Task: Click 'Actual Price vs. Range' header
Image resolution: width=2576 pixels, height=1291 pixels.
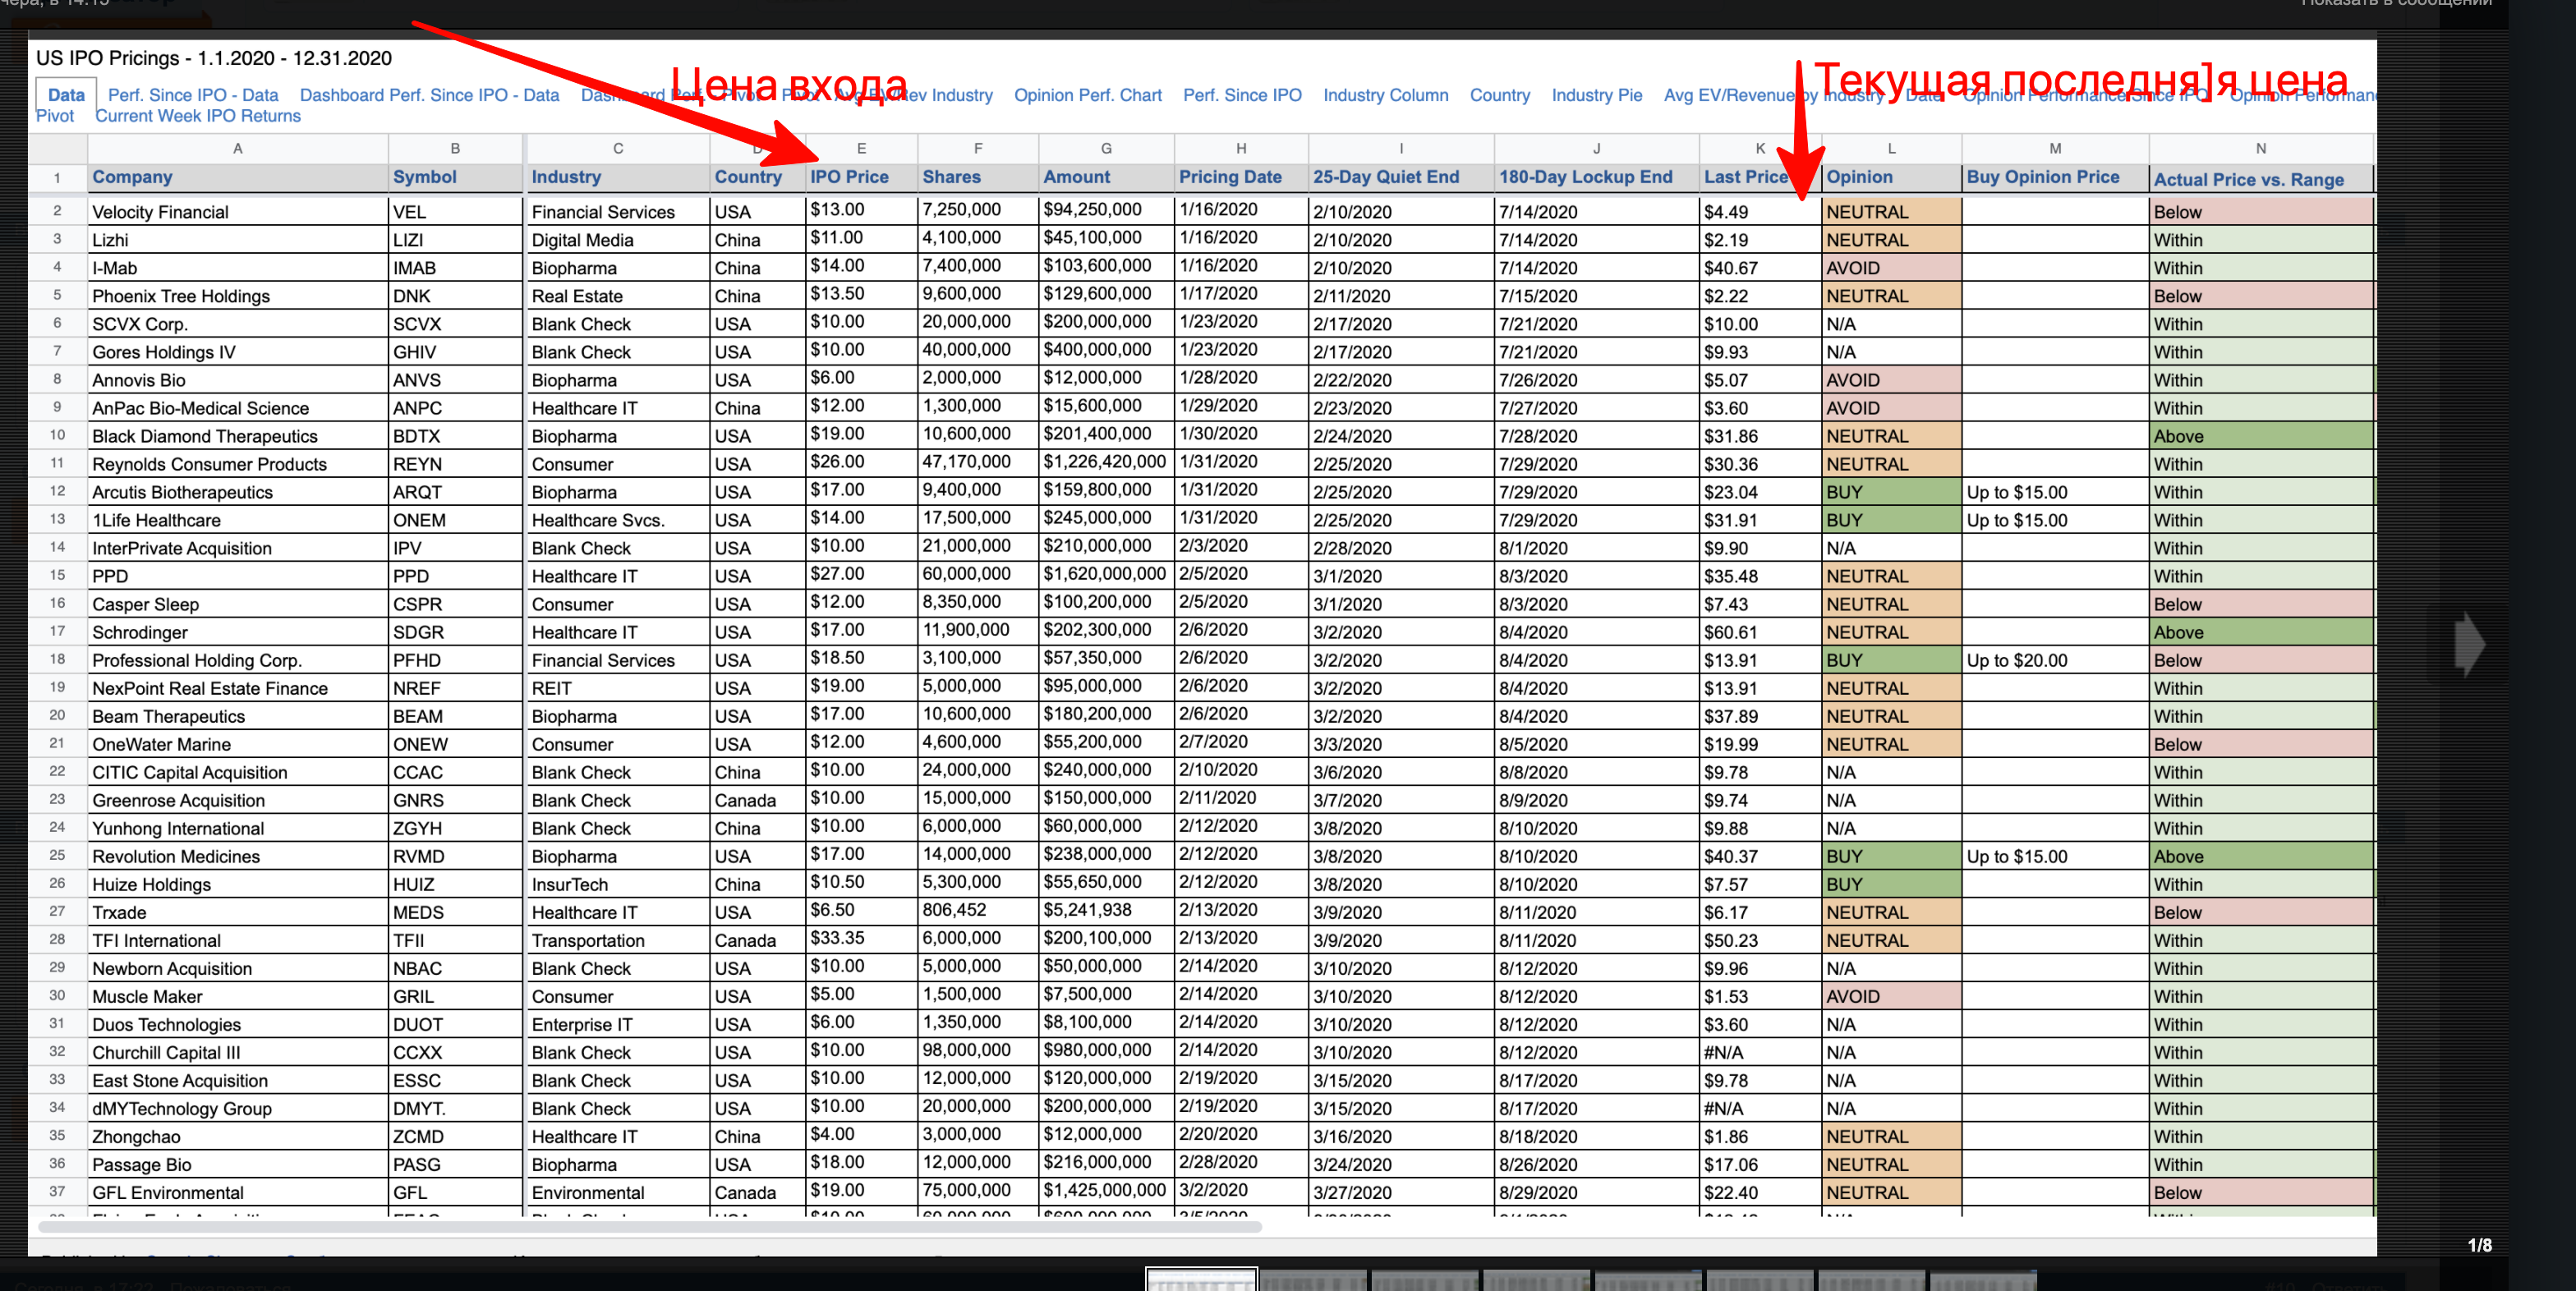Action: tap(2260, 179)
